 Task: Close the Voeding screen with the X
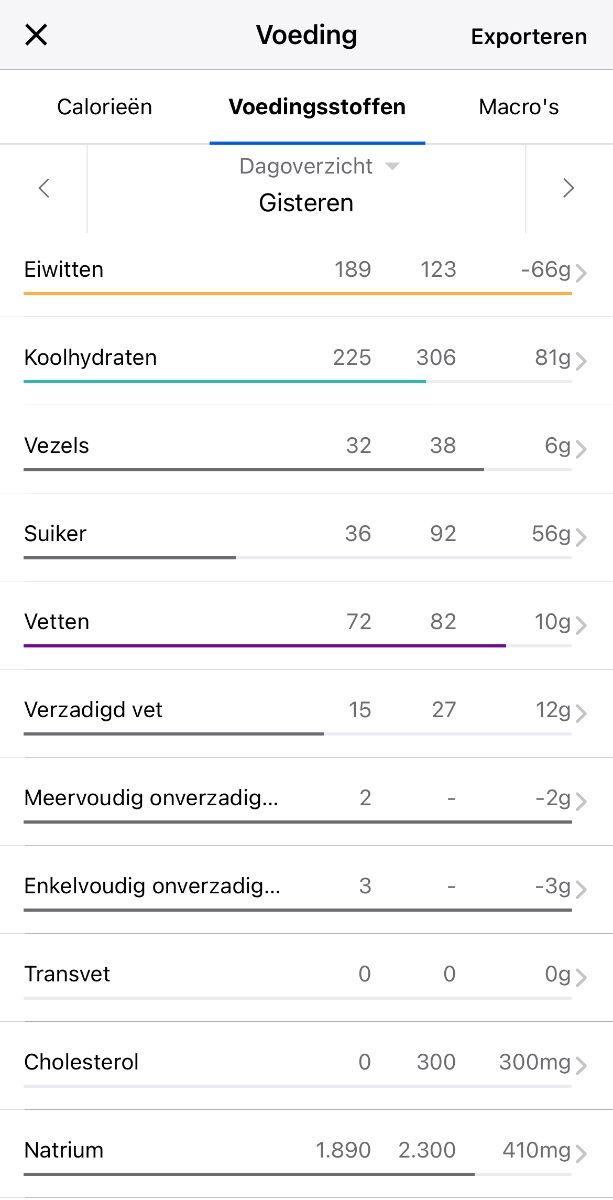click(36, 35)
